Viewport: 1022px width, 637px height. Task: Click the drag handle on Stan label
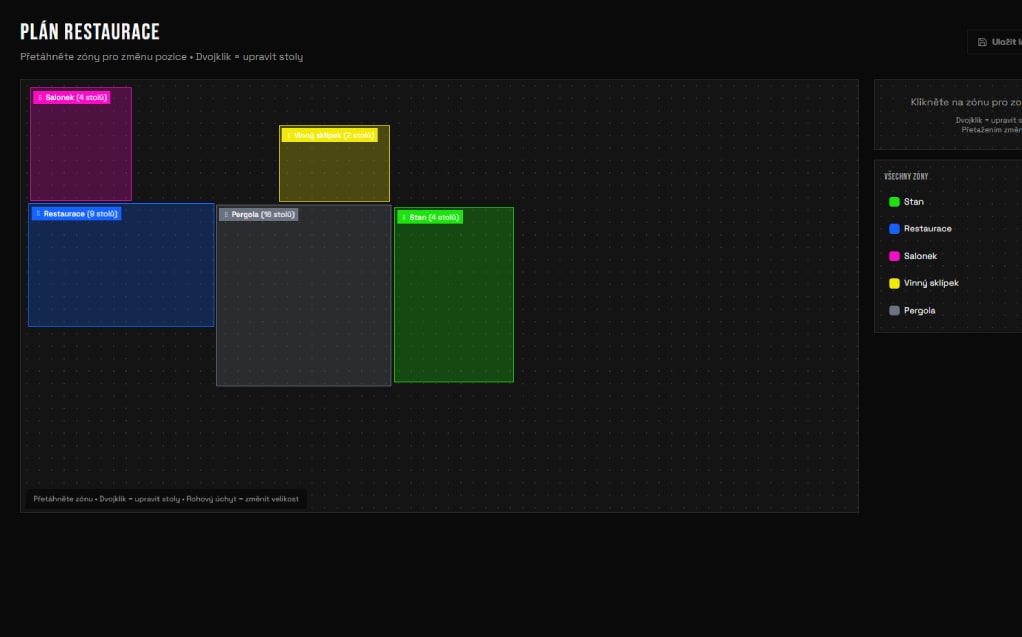tap(404, 217)
